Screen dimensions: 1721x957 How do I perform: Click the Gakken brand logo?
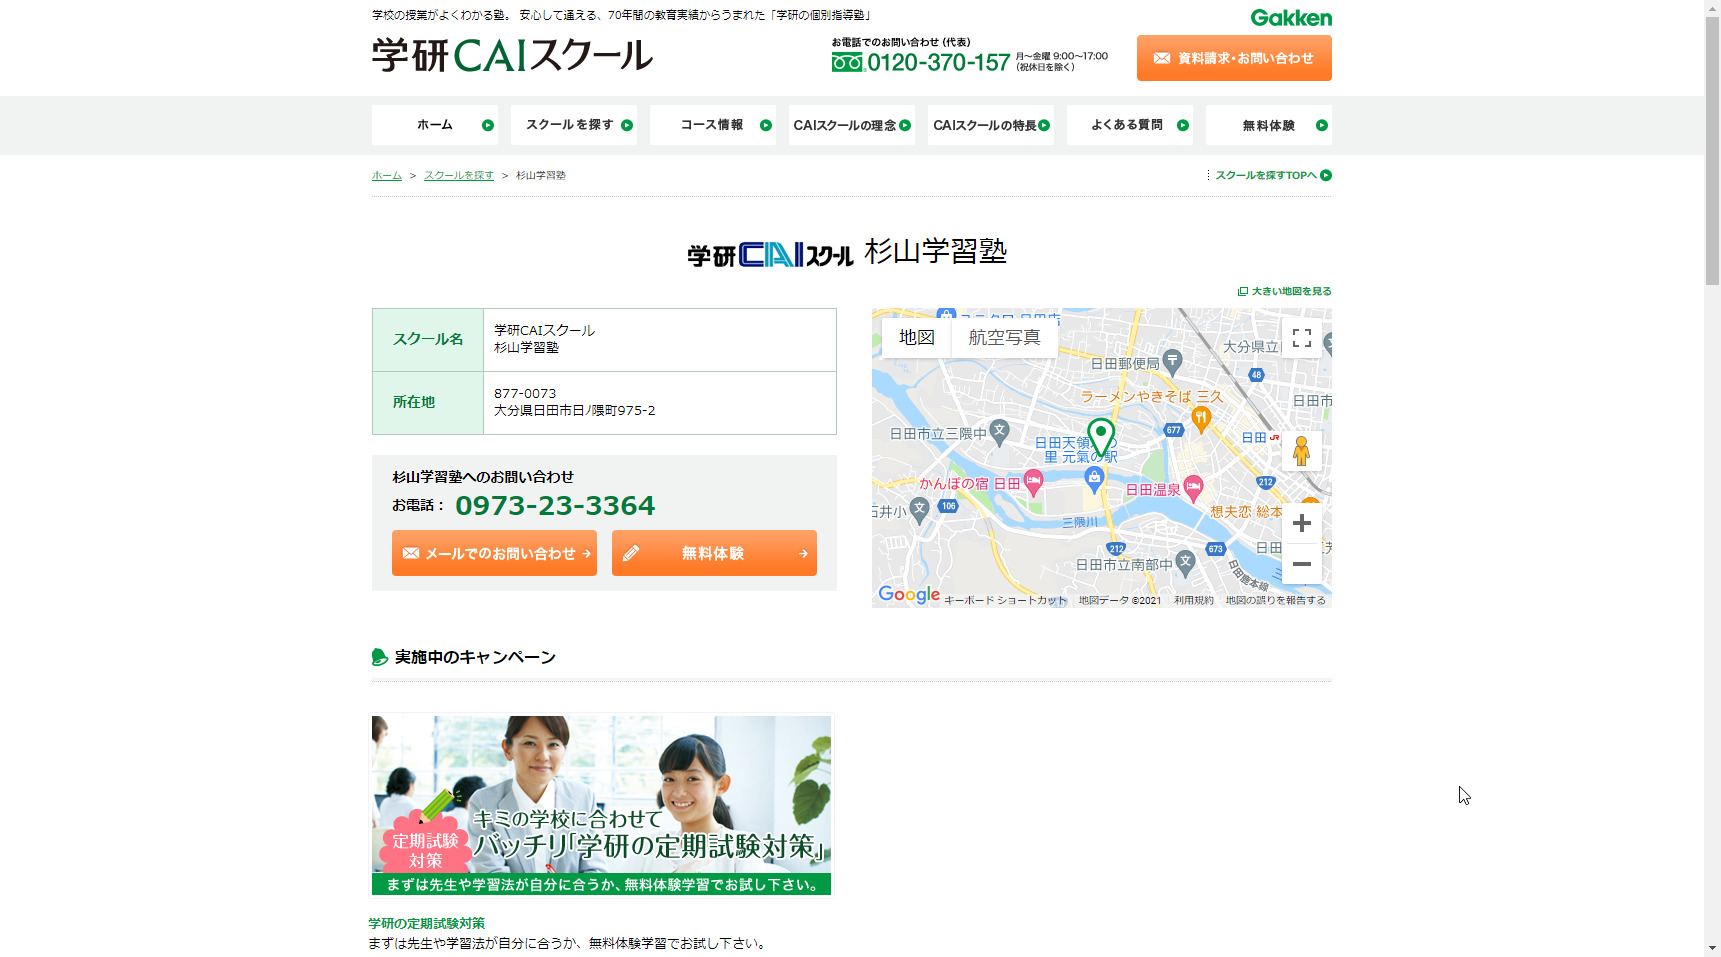[1291, 18]
